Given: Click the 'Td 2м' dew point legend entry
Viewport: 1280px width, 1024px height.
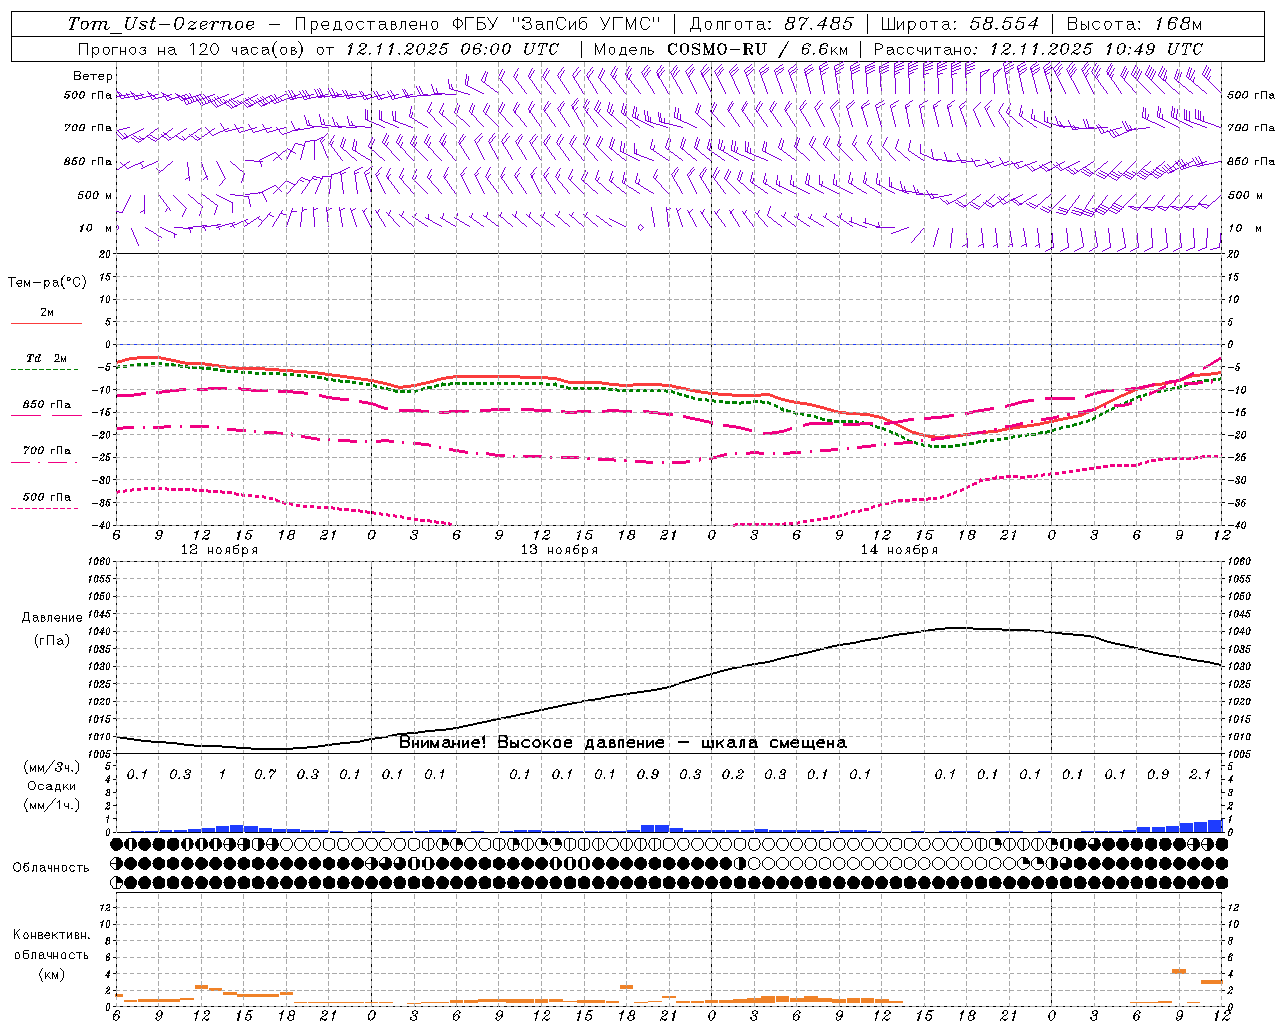Looking at the screenshot, I should (46, 358).
